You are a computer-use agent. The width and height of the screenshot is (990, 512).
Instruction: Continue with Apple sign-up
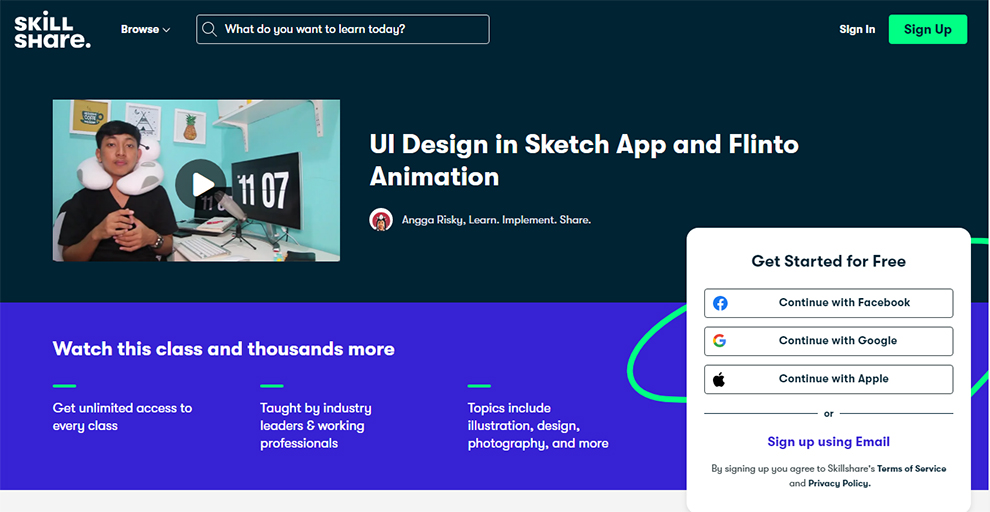pos(828,379)
